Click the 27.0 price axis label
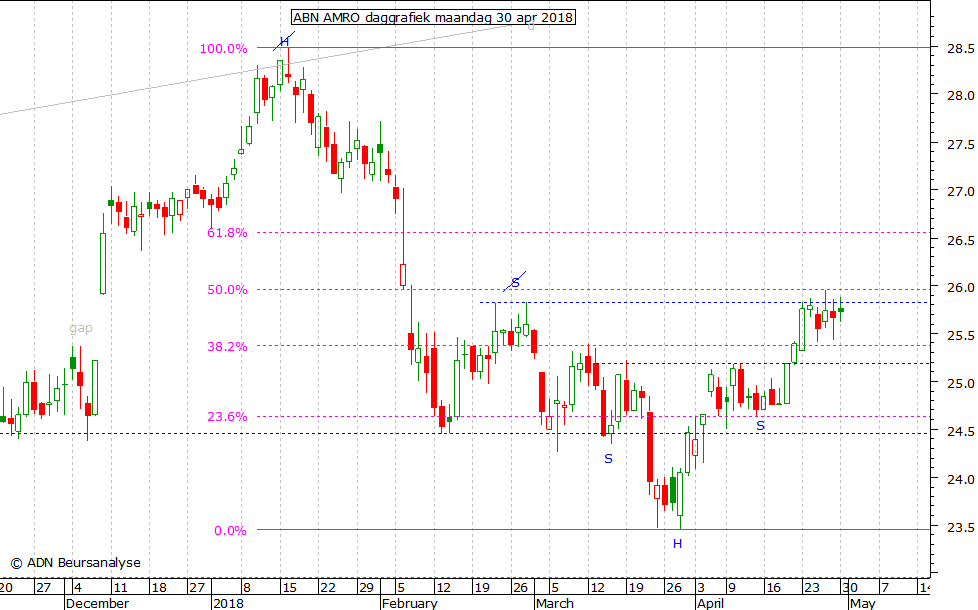 click(961, 191)
